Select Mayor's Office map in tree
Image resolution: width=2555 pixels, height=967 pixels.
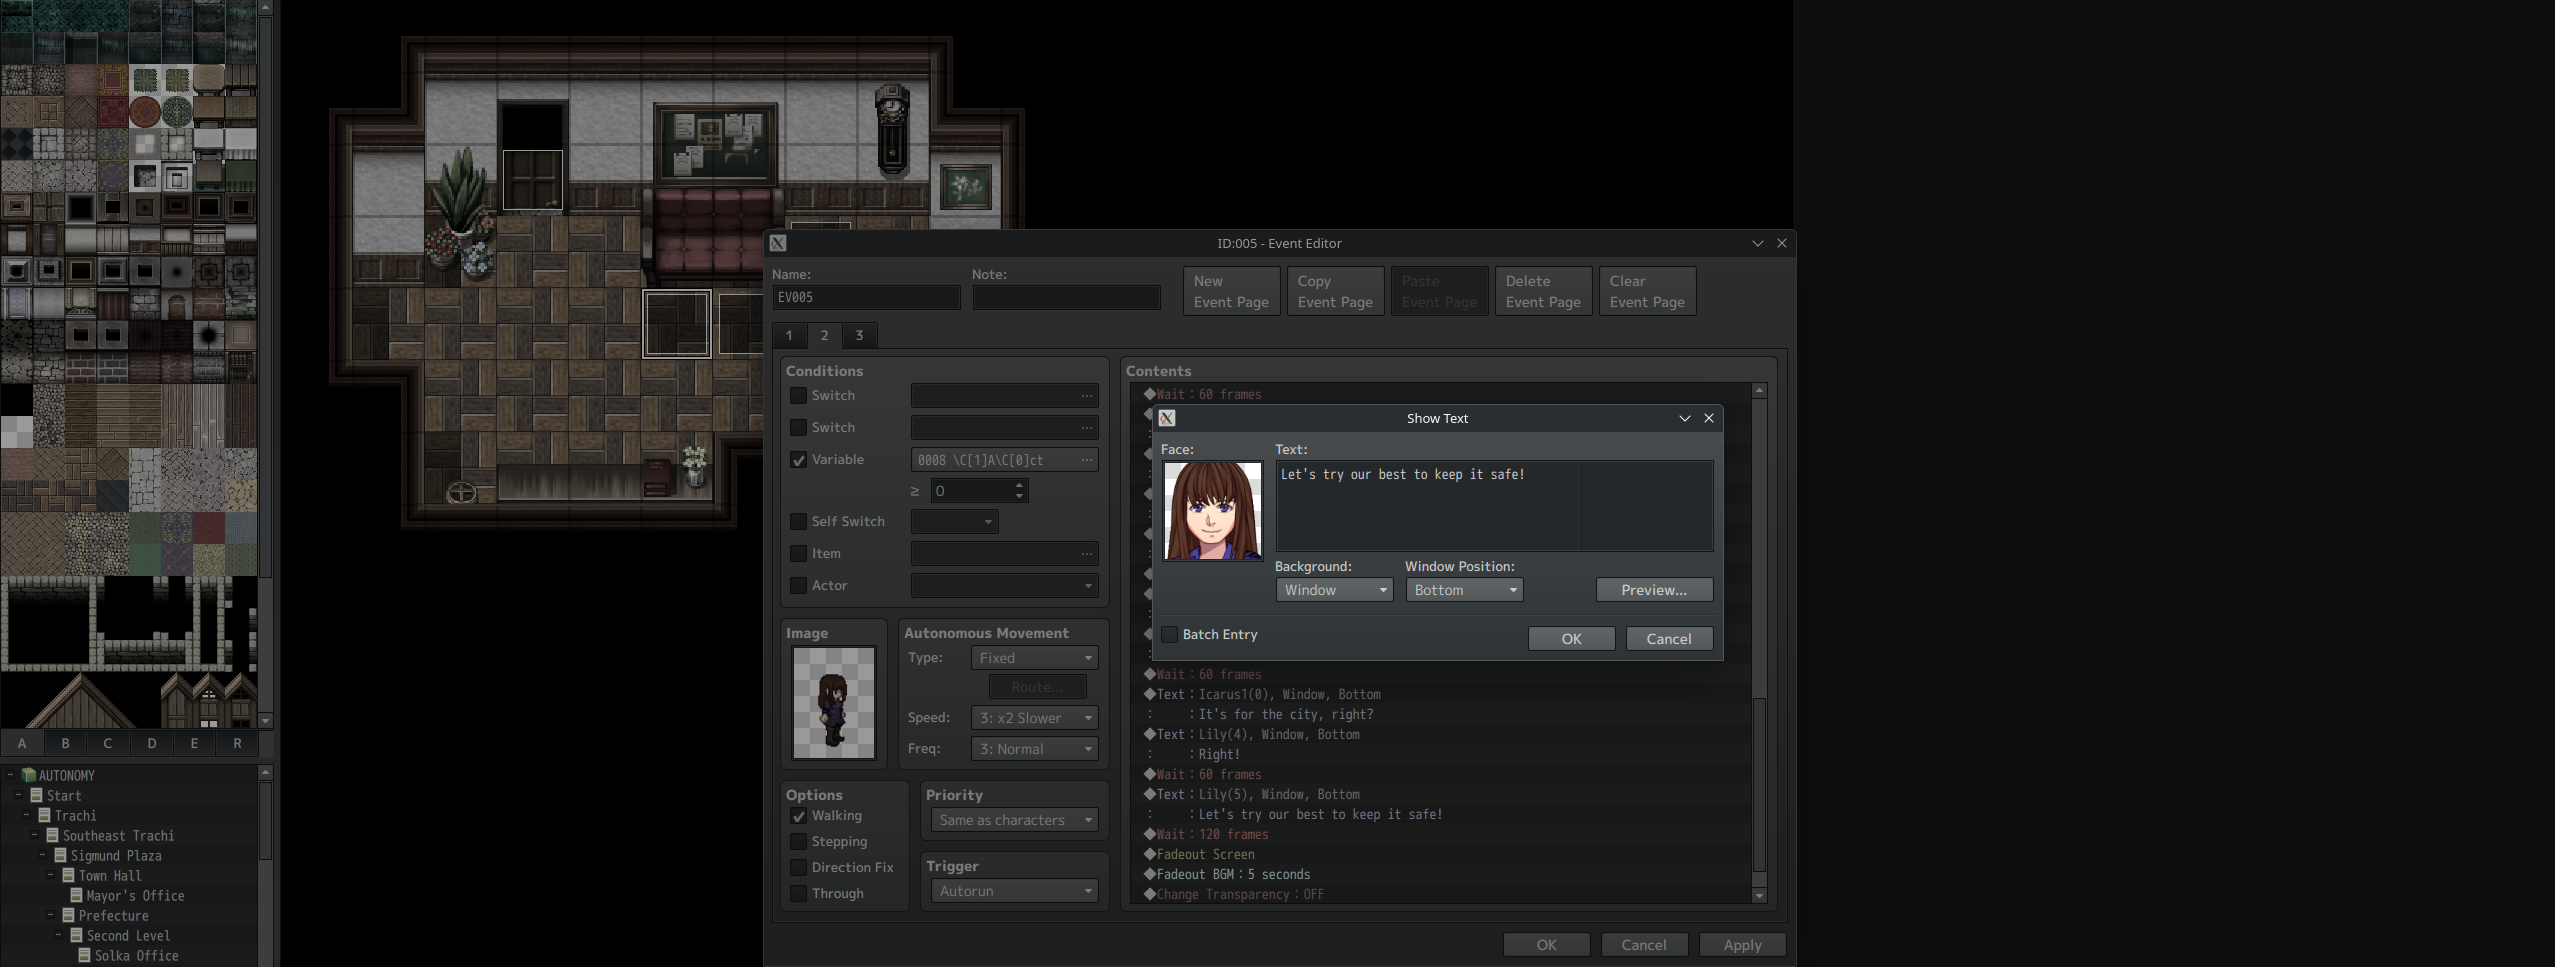point(135,896)
